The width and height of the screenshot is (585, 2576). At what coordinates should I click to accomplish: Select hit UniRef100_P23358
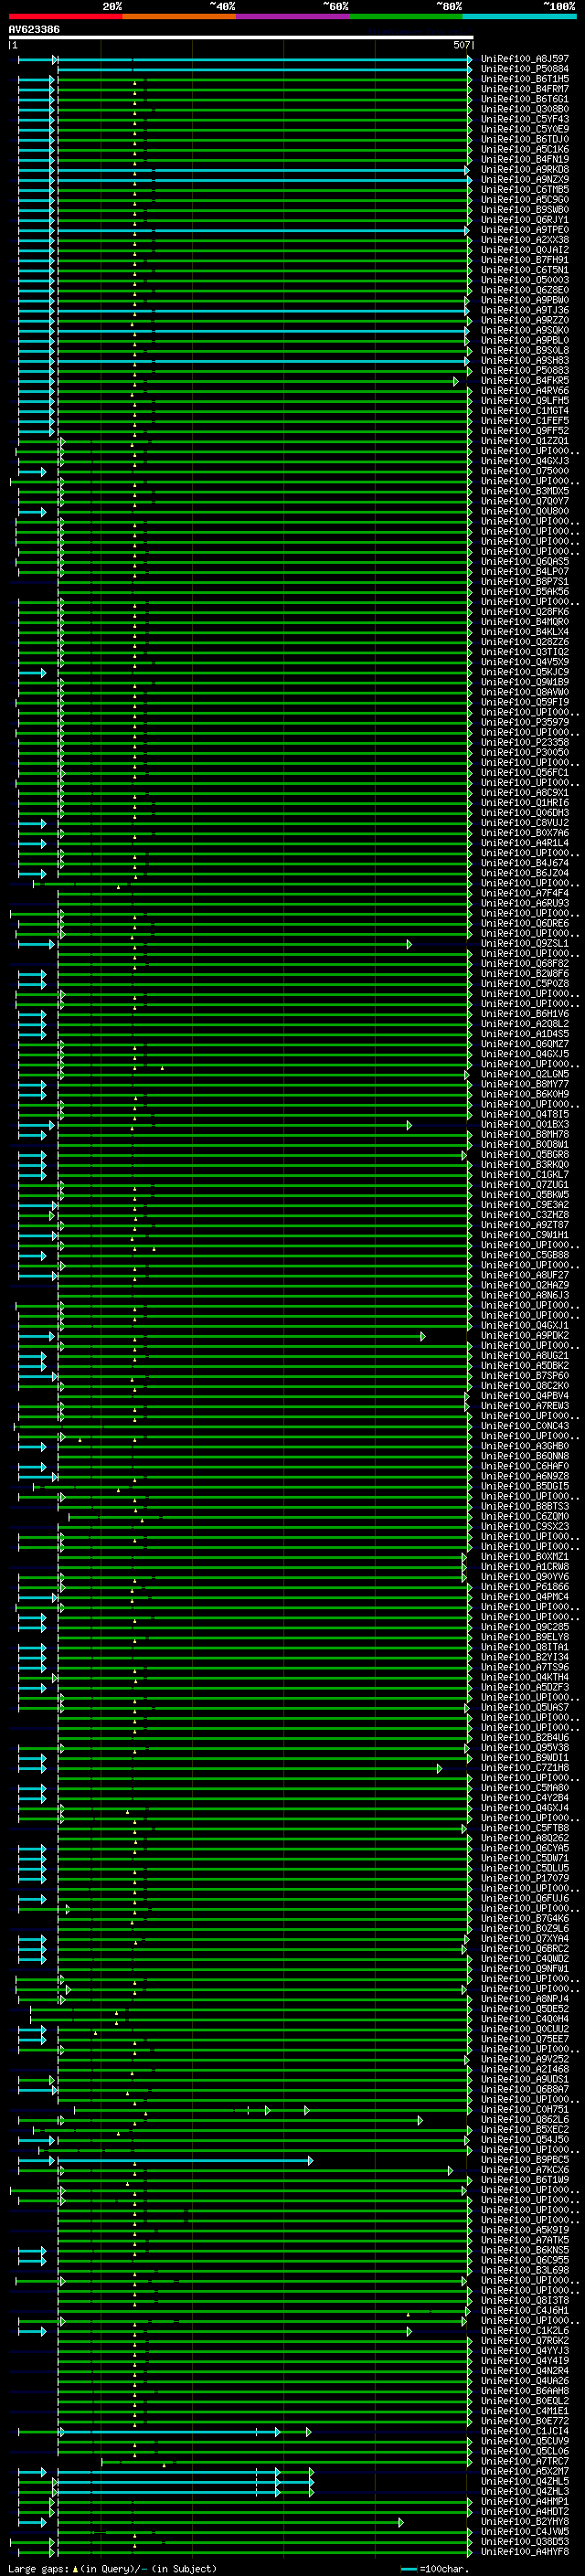coord(525,743)
